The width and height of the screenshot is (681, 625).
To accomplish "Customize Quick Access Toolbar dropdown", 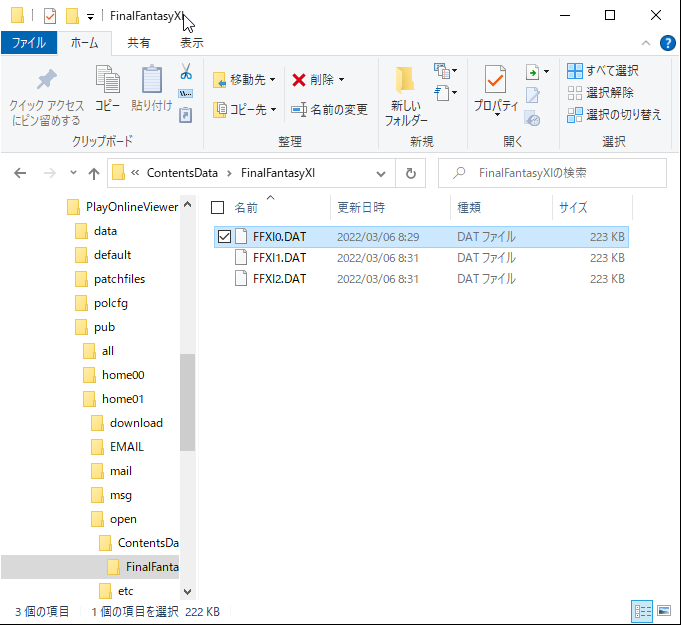I will [90, 17].
